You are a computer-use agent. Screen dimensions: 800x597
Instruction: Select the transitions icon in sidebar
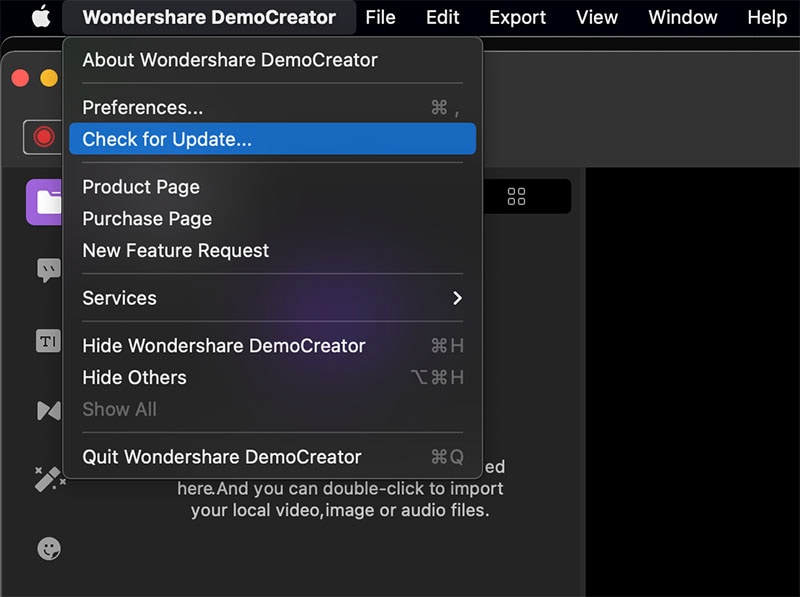pos(48,410)
